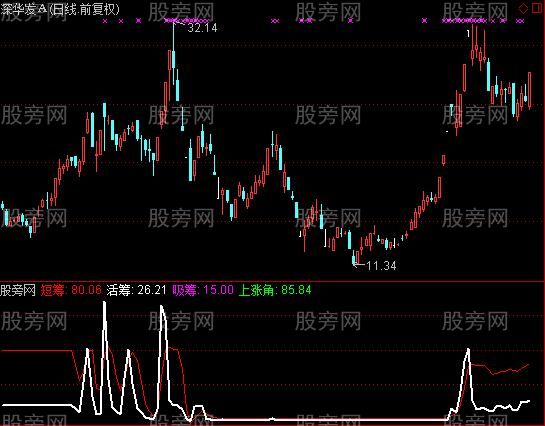Select the 吸筹: 15.00 indicator value

(x=203, y=290)
